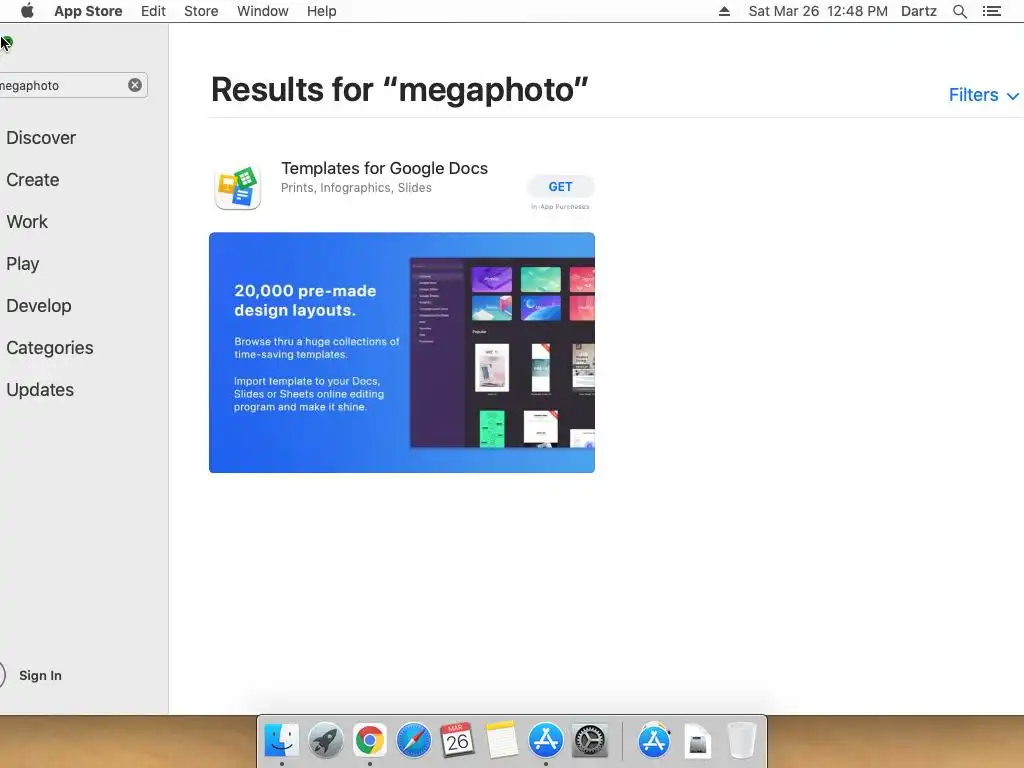Open the Templates for Google Docs title
The width and height of the screenshot is (1024, 768).
pyautogui.click(x=384, y=168)
